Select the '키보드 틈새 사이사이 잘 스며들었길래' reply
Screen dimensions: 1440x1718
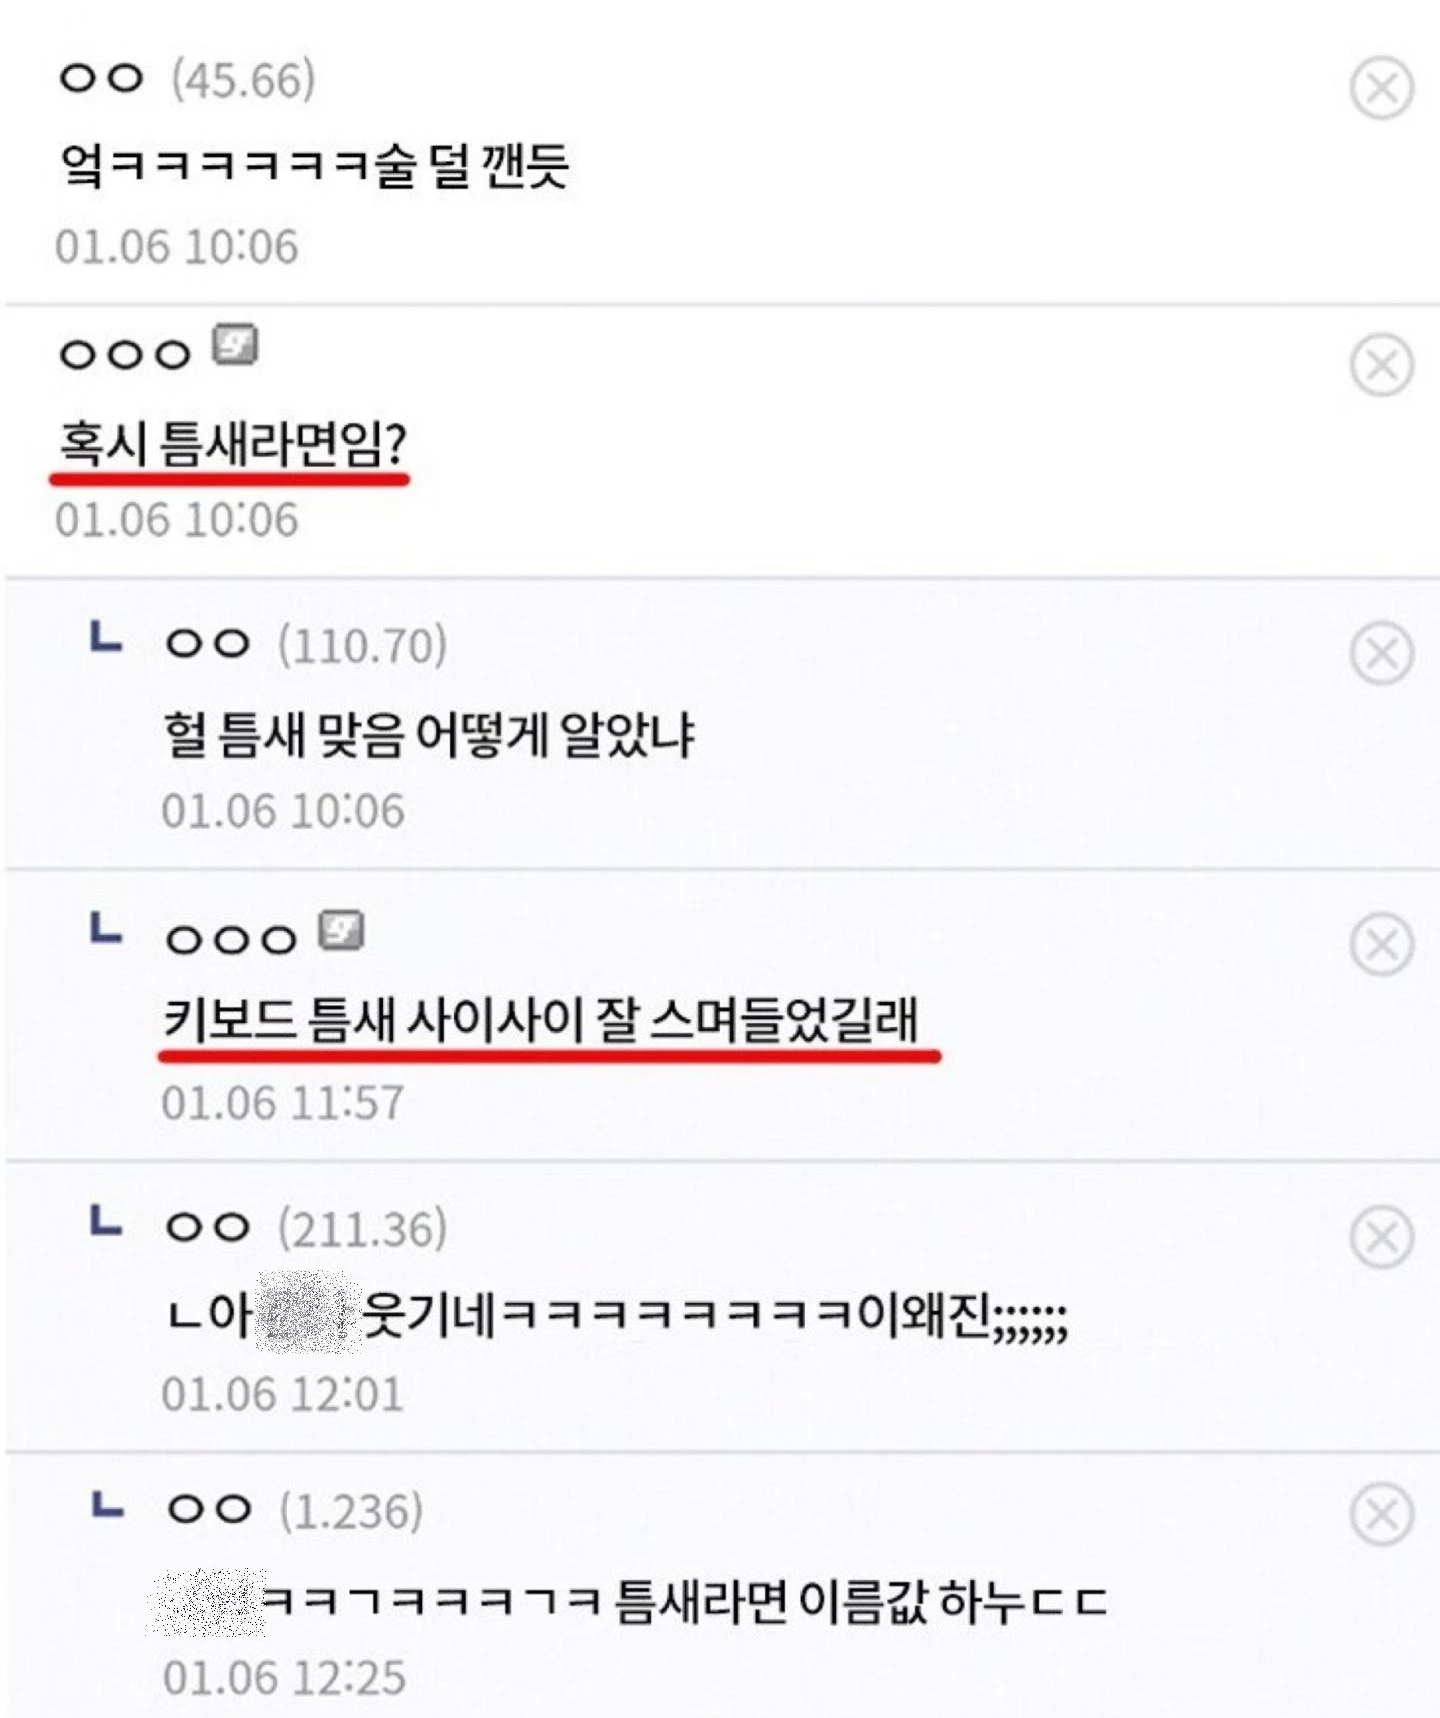tap(541, 1020)
